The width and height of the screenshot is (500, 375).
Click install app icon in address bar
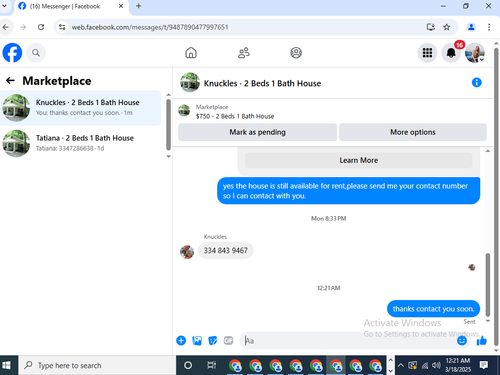tap(431, 27)
